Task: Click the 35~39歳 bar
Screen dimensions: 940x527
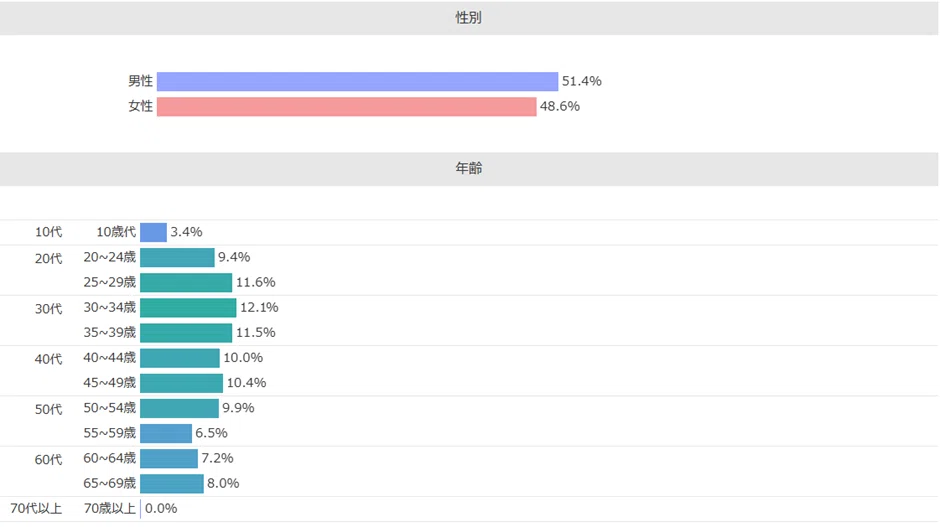Action: pyautogui.click(x=186, y=333)
